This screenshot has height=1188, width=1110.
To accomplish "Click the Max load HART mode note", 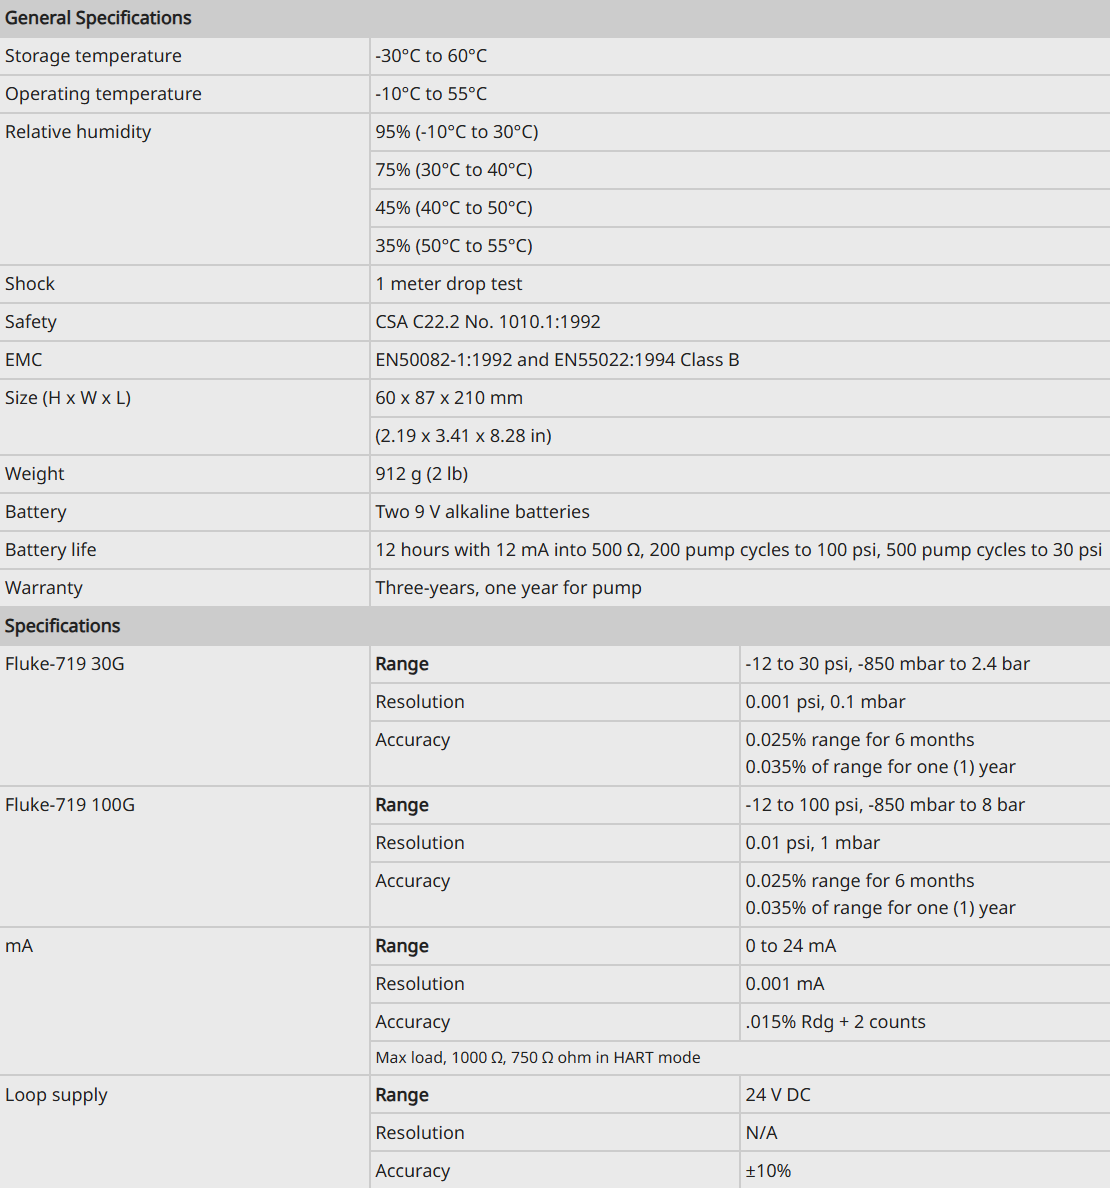I will pyautogui.click(x=538, y=1058).
